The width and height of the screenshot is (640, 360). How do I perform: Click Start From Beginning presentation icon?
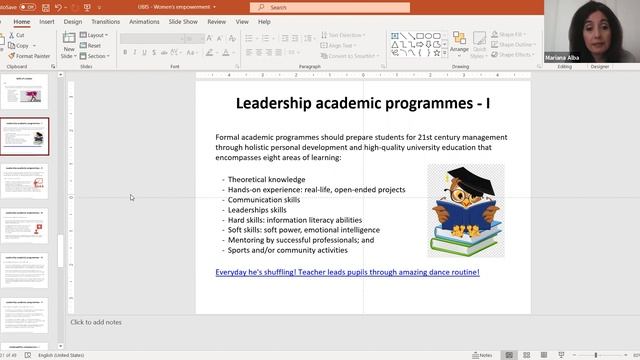coord(87,7)
